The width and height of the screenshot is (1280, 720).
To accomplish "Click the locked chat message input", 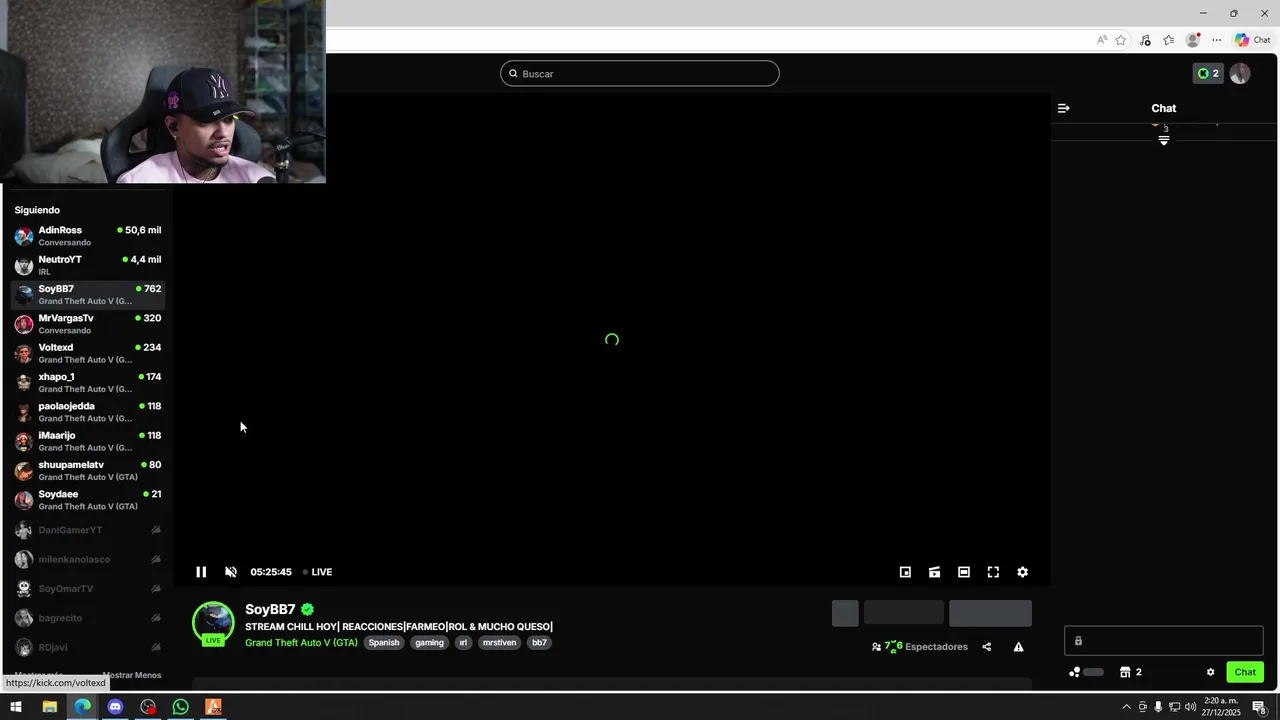I will click(1164, 641).
